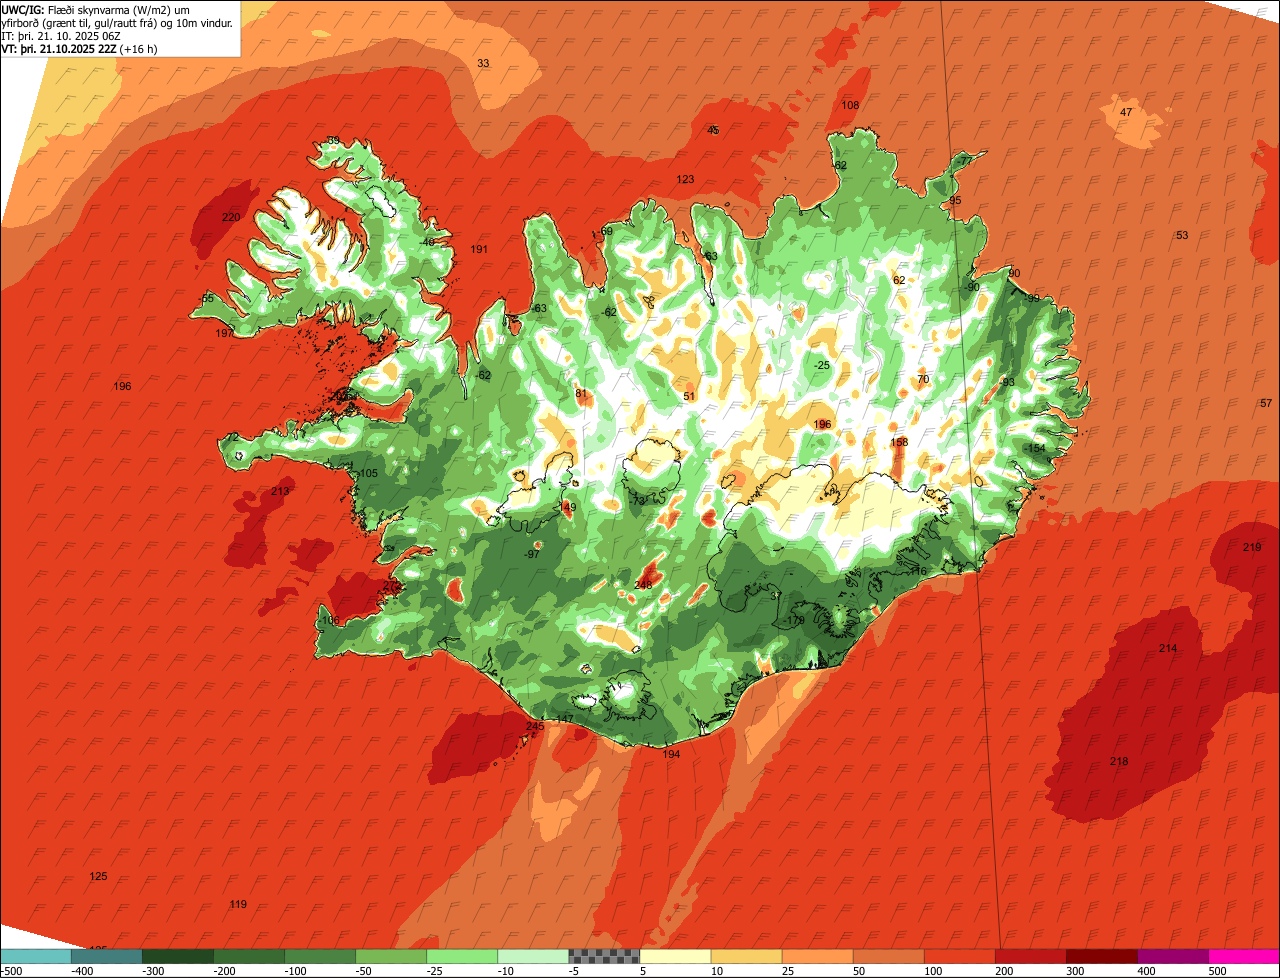Image resolution: width=1280 pixels, height=978 pixels.
Task: Click the map value '125'
Action: pos(98,876)
